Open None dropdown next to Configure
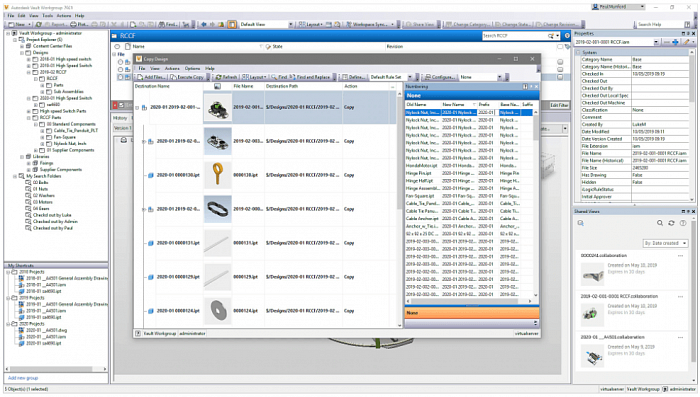Screen dimensions: 700x397 (499, 77)
